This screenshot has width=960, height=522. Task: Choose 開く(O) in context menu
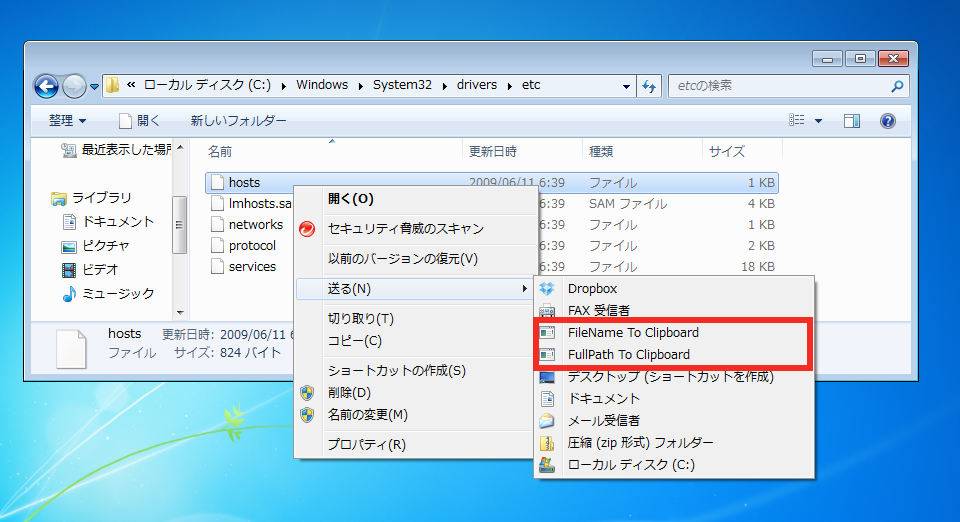pyautogui.click(x=414, y=199)
